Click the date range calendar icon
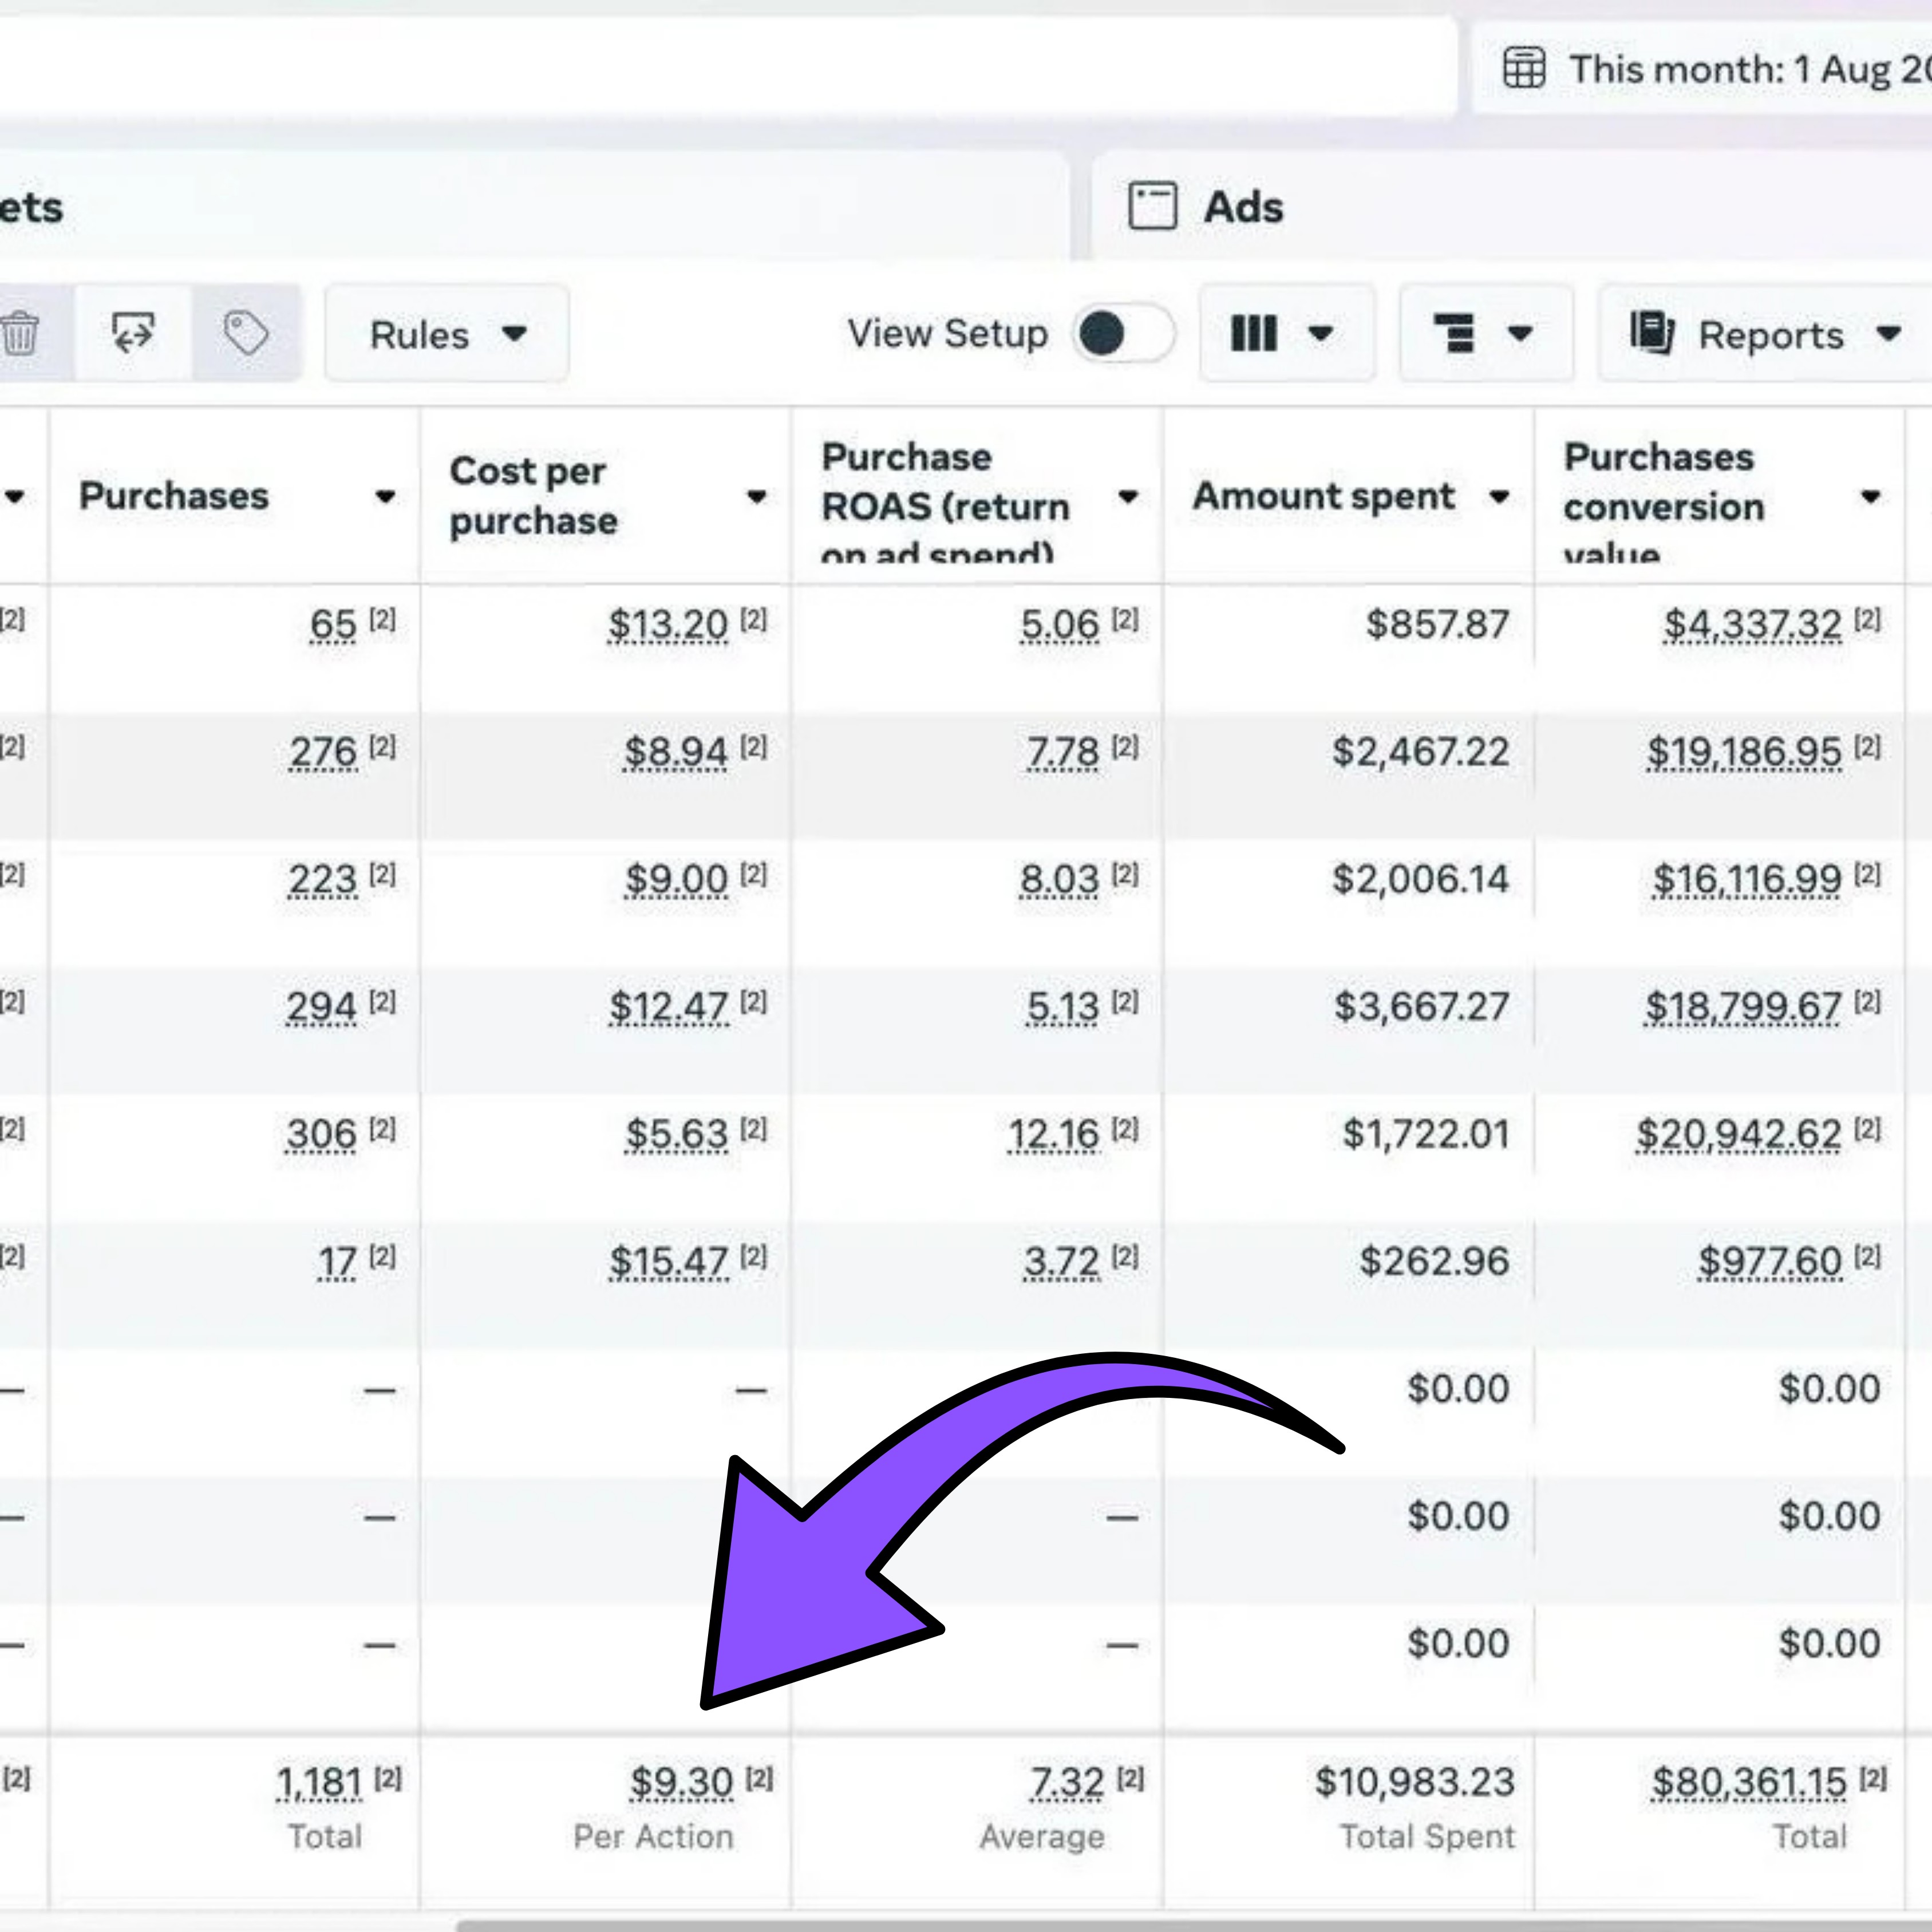This screenshot has width=1932, height=1932. [1525, 68]
